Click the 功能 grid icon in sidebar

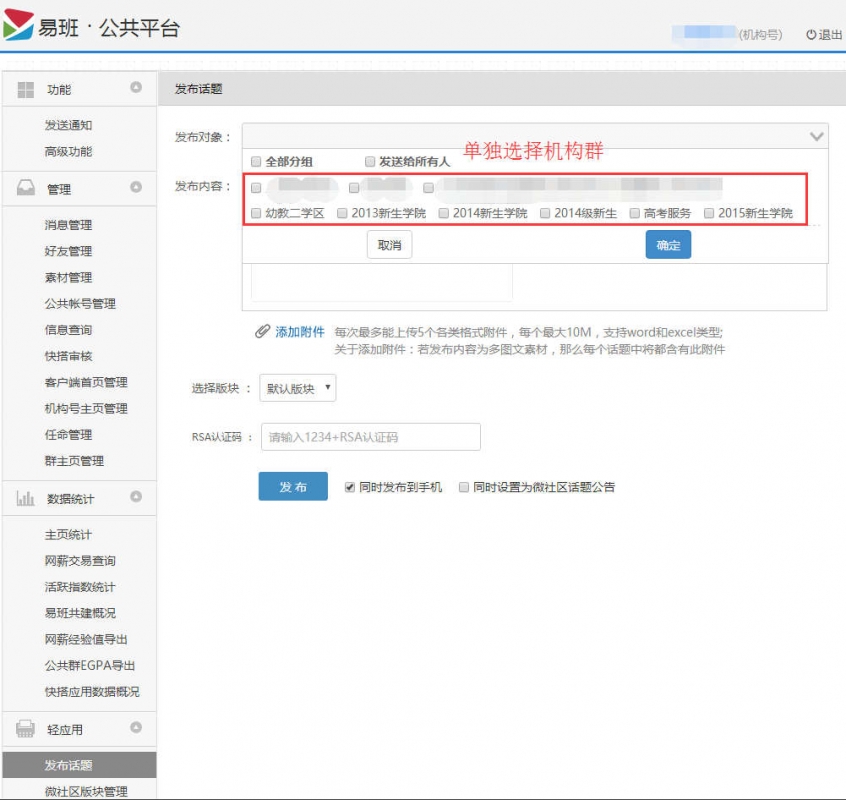pos(26,90)
